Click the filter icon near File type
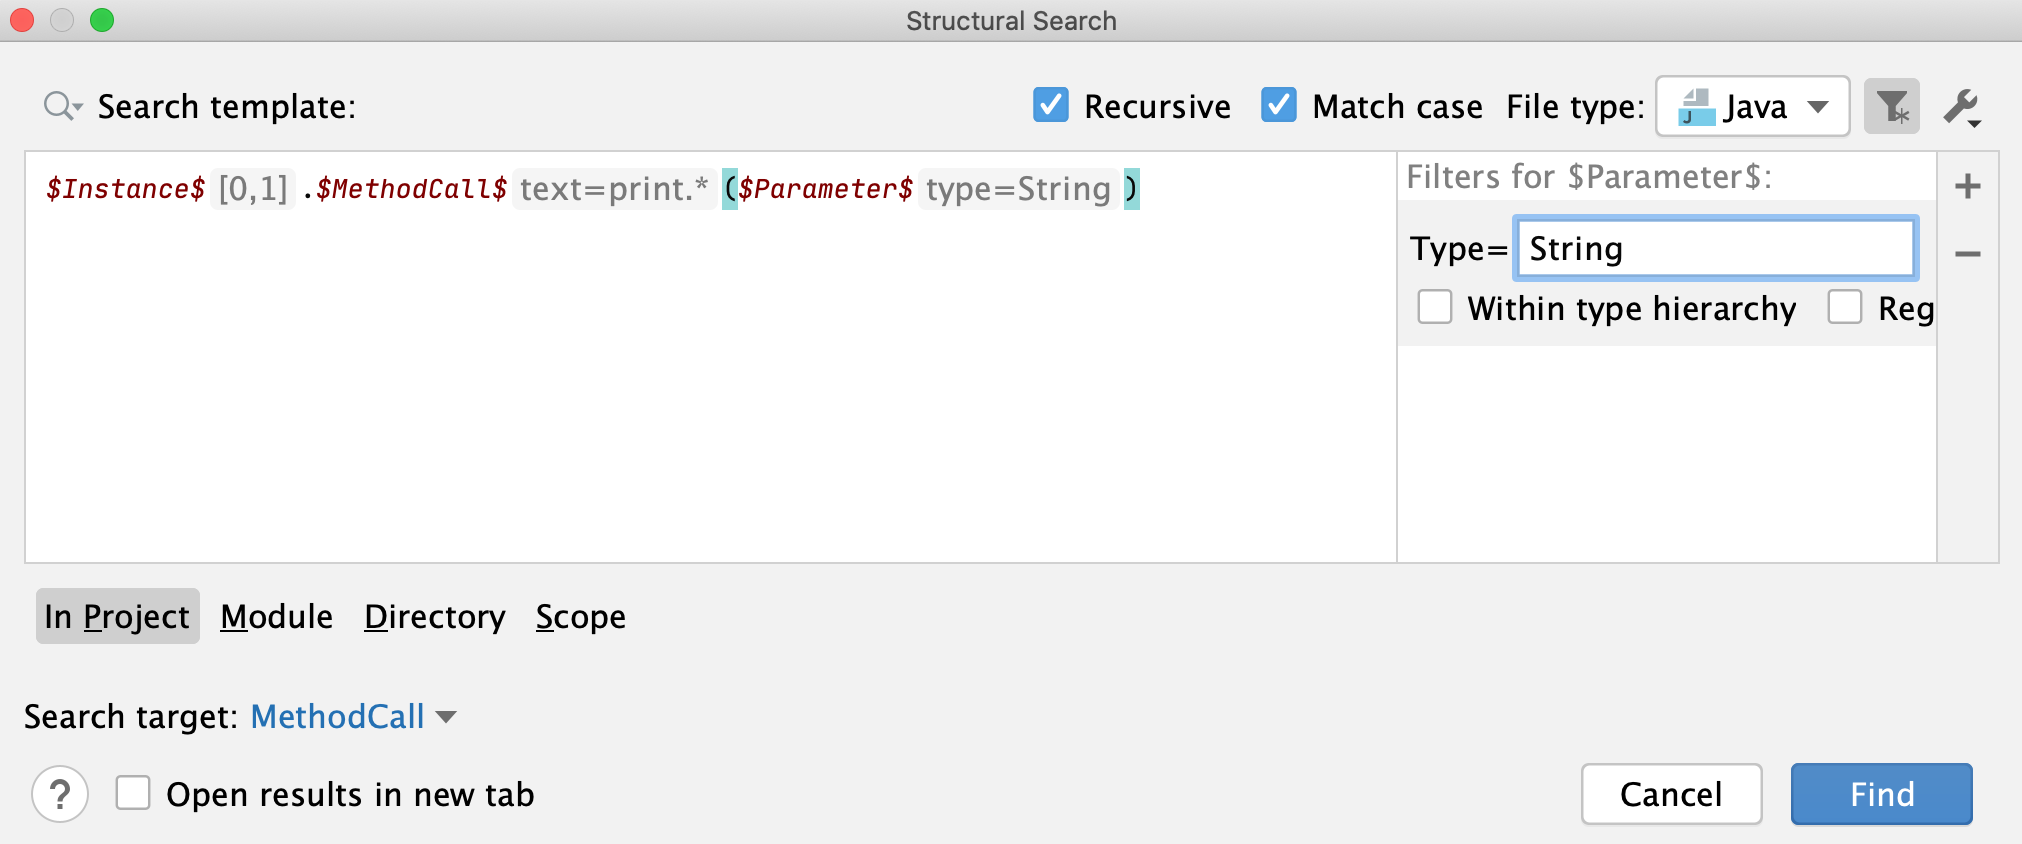The width and height of the screenshot is (2022, 844). [x=1891, y=106]
